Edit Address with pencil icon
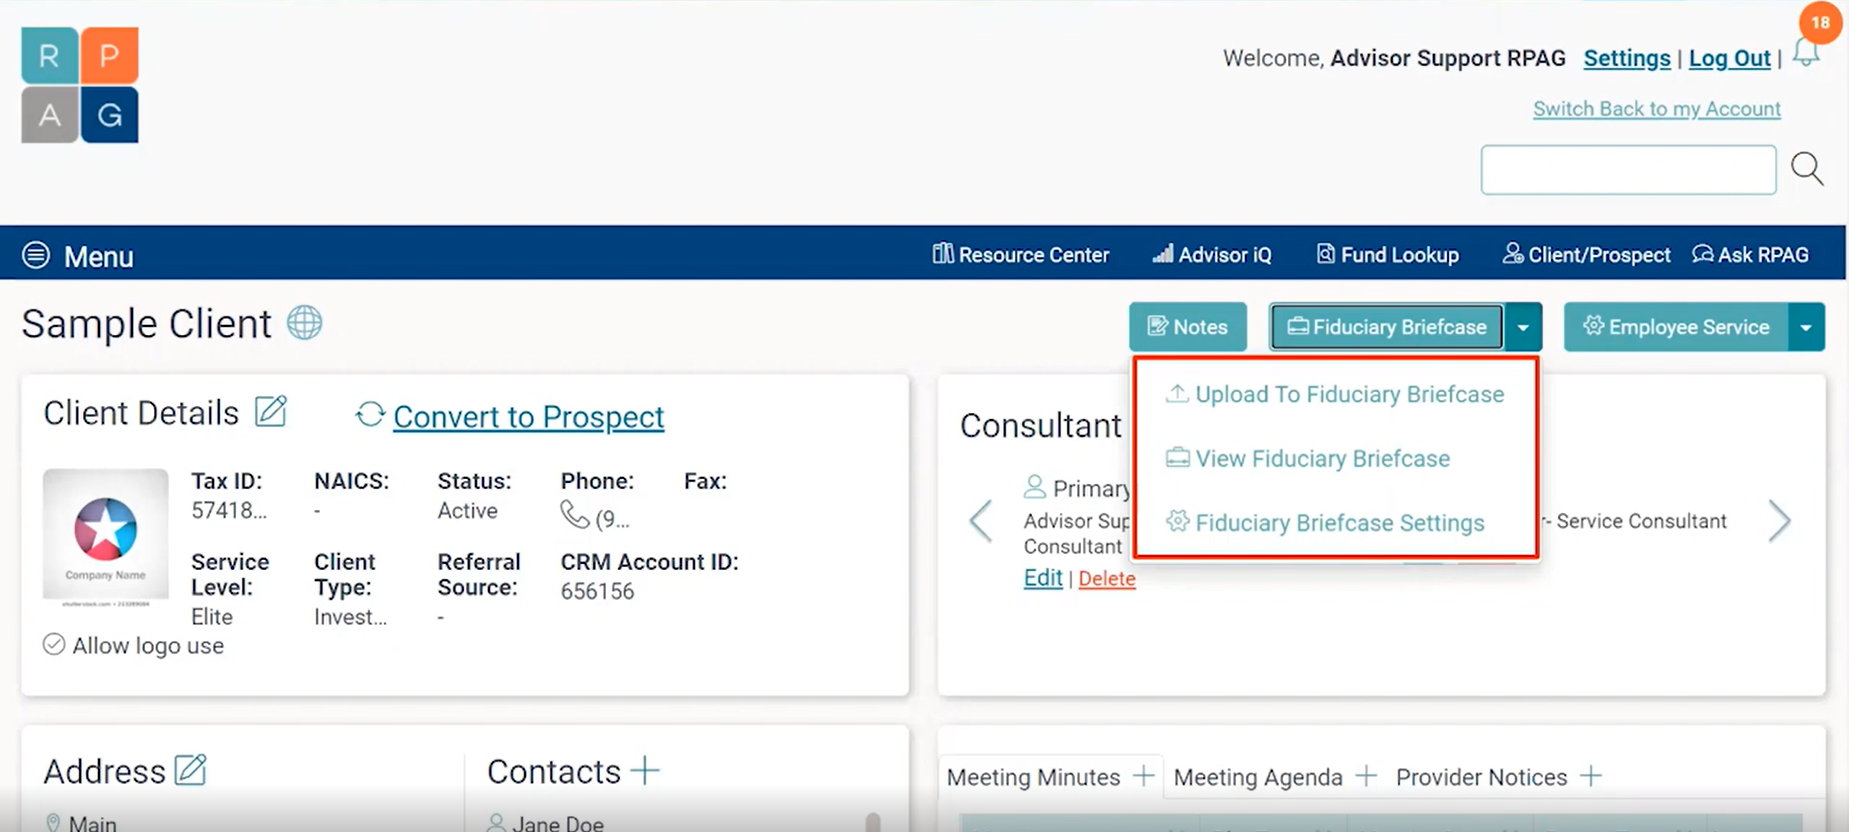Image resolution: width=1849 pixels, height=832 pixels. [x=190, y=770]
